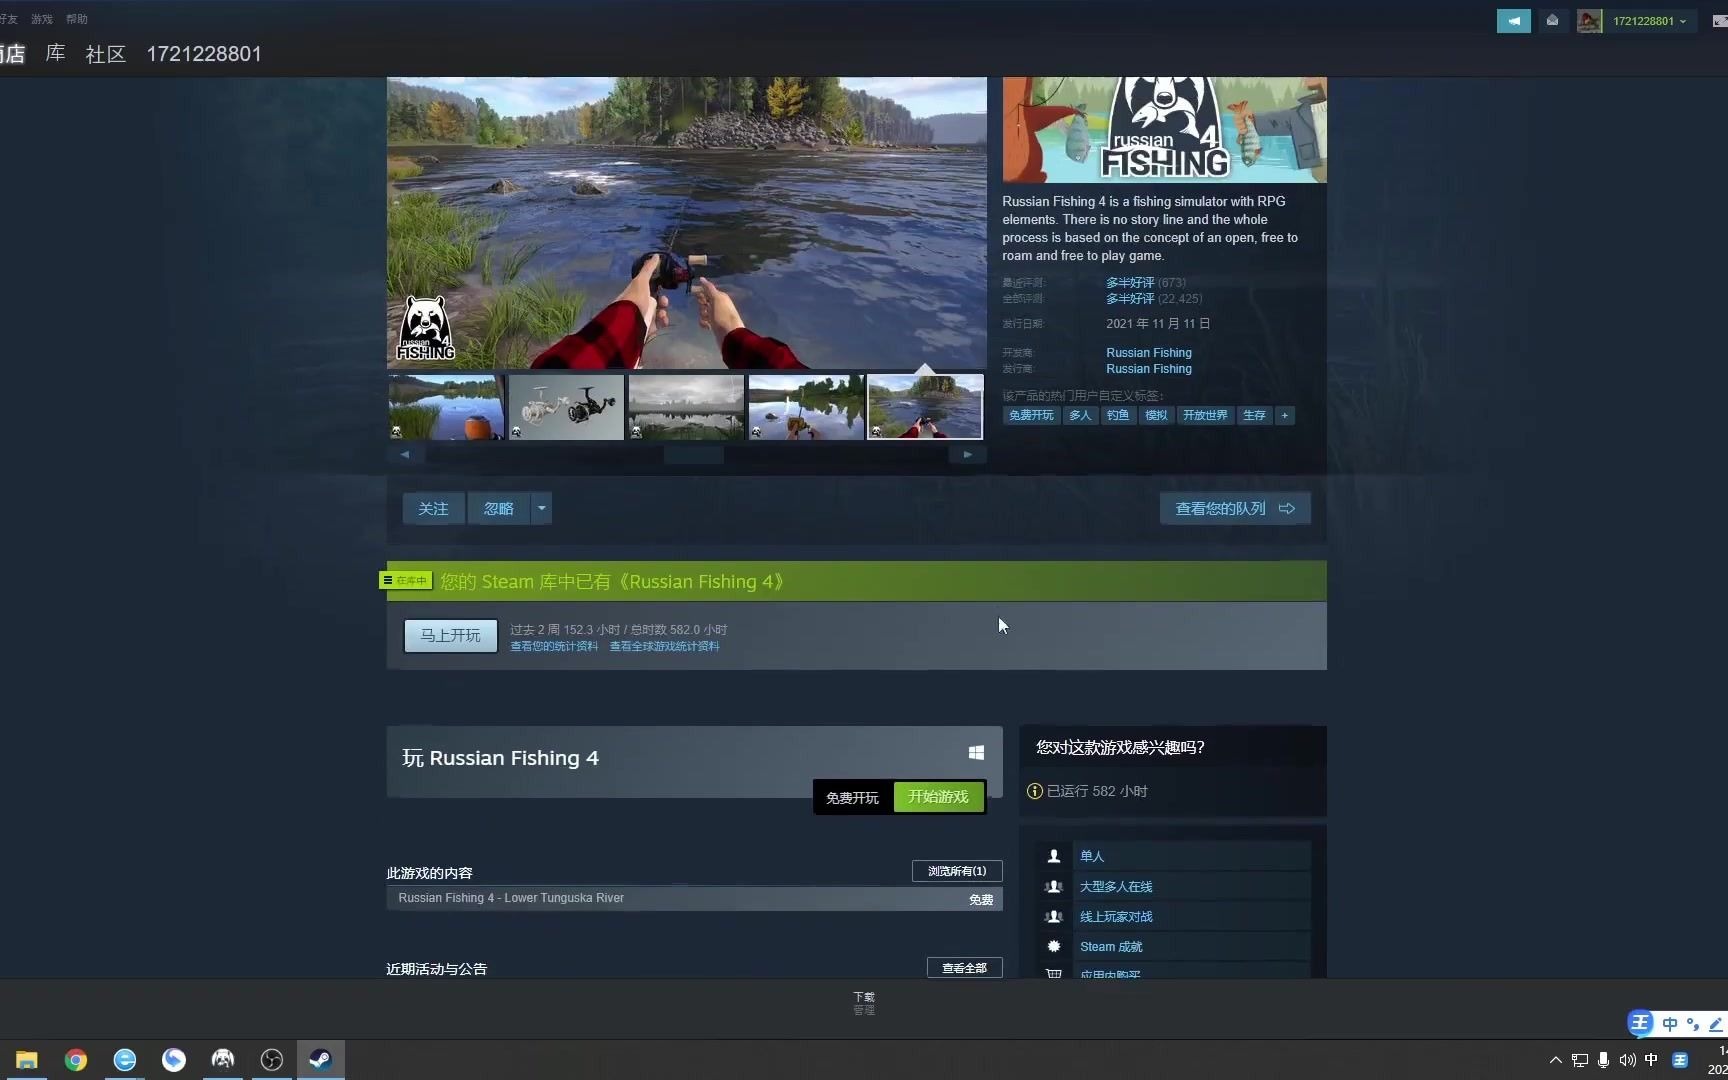Open the 1721228801 profile tab

tap(204, 54)
